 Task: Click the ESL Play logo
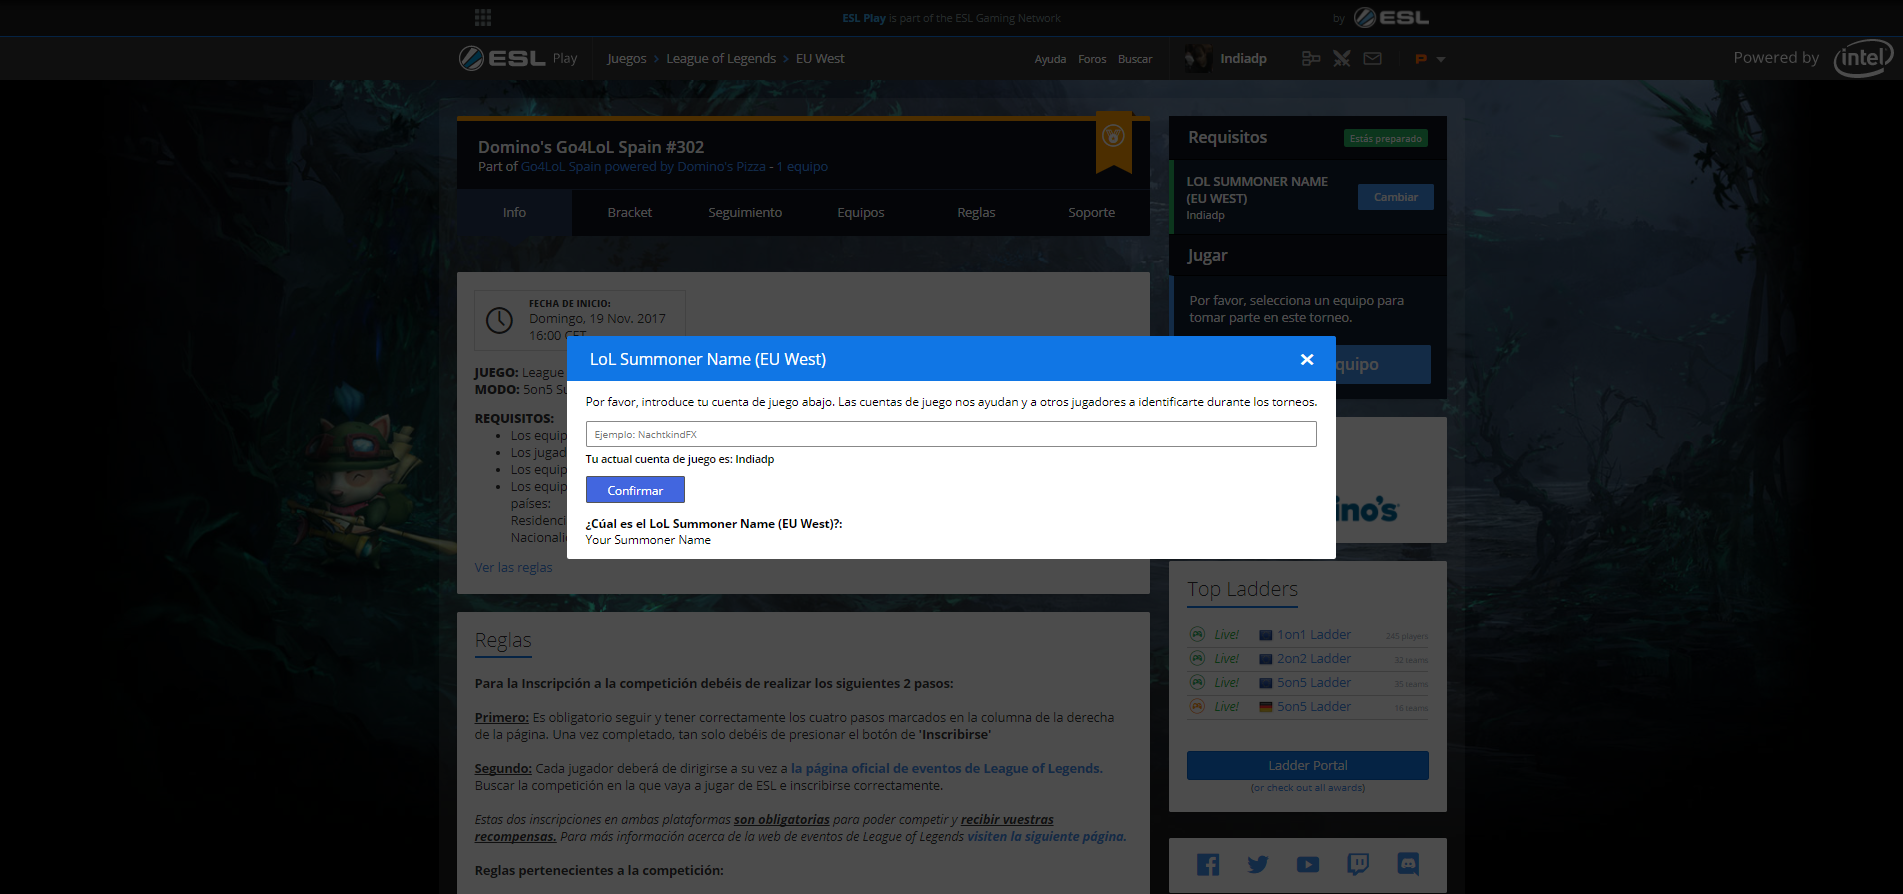coord(518,58)
